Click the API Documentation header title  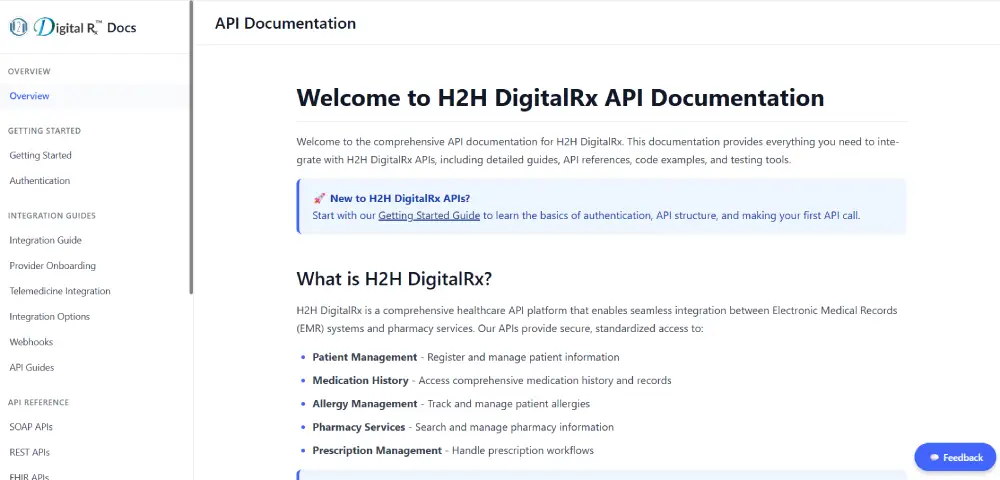[285, 24]
